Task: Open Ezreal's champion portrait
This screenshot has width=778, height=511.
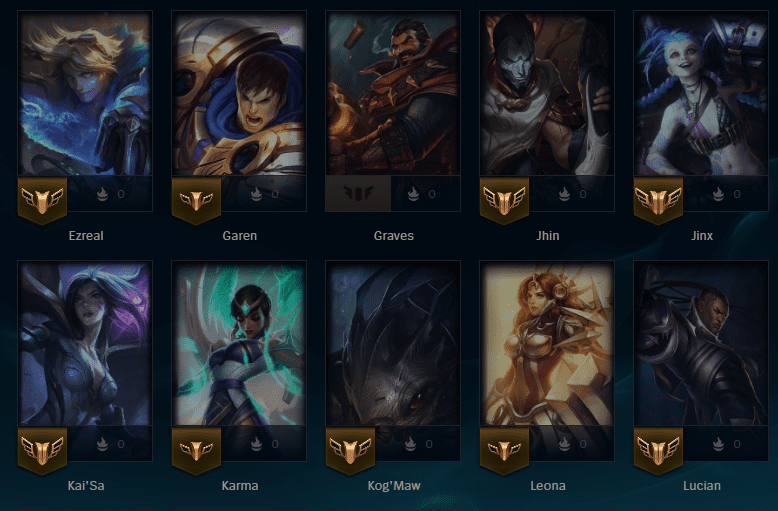Action: pyautogui.click(x=85, y=93)
